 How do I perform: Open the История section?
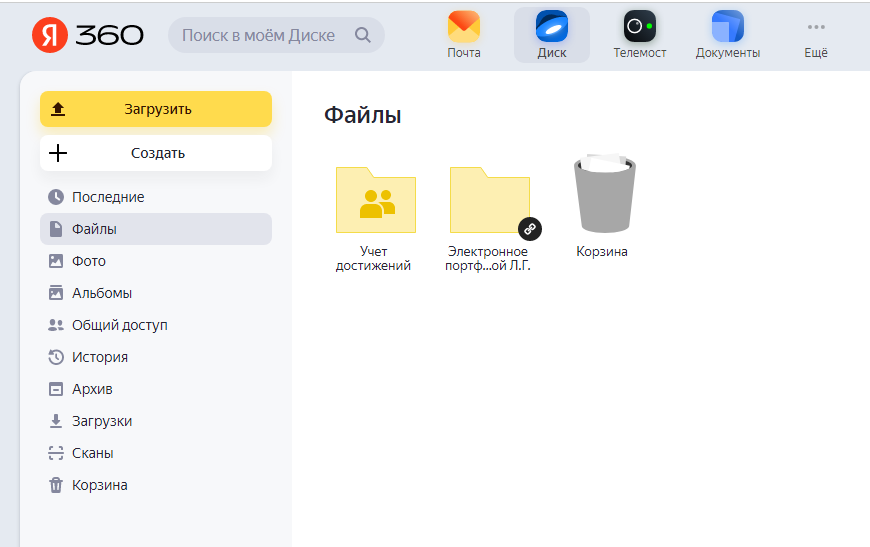click(156, 357)
